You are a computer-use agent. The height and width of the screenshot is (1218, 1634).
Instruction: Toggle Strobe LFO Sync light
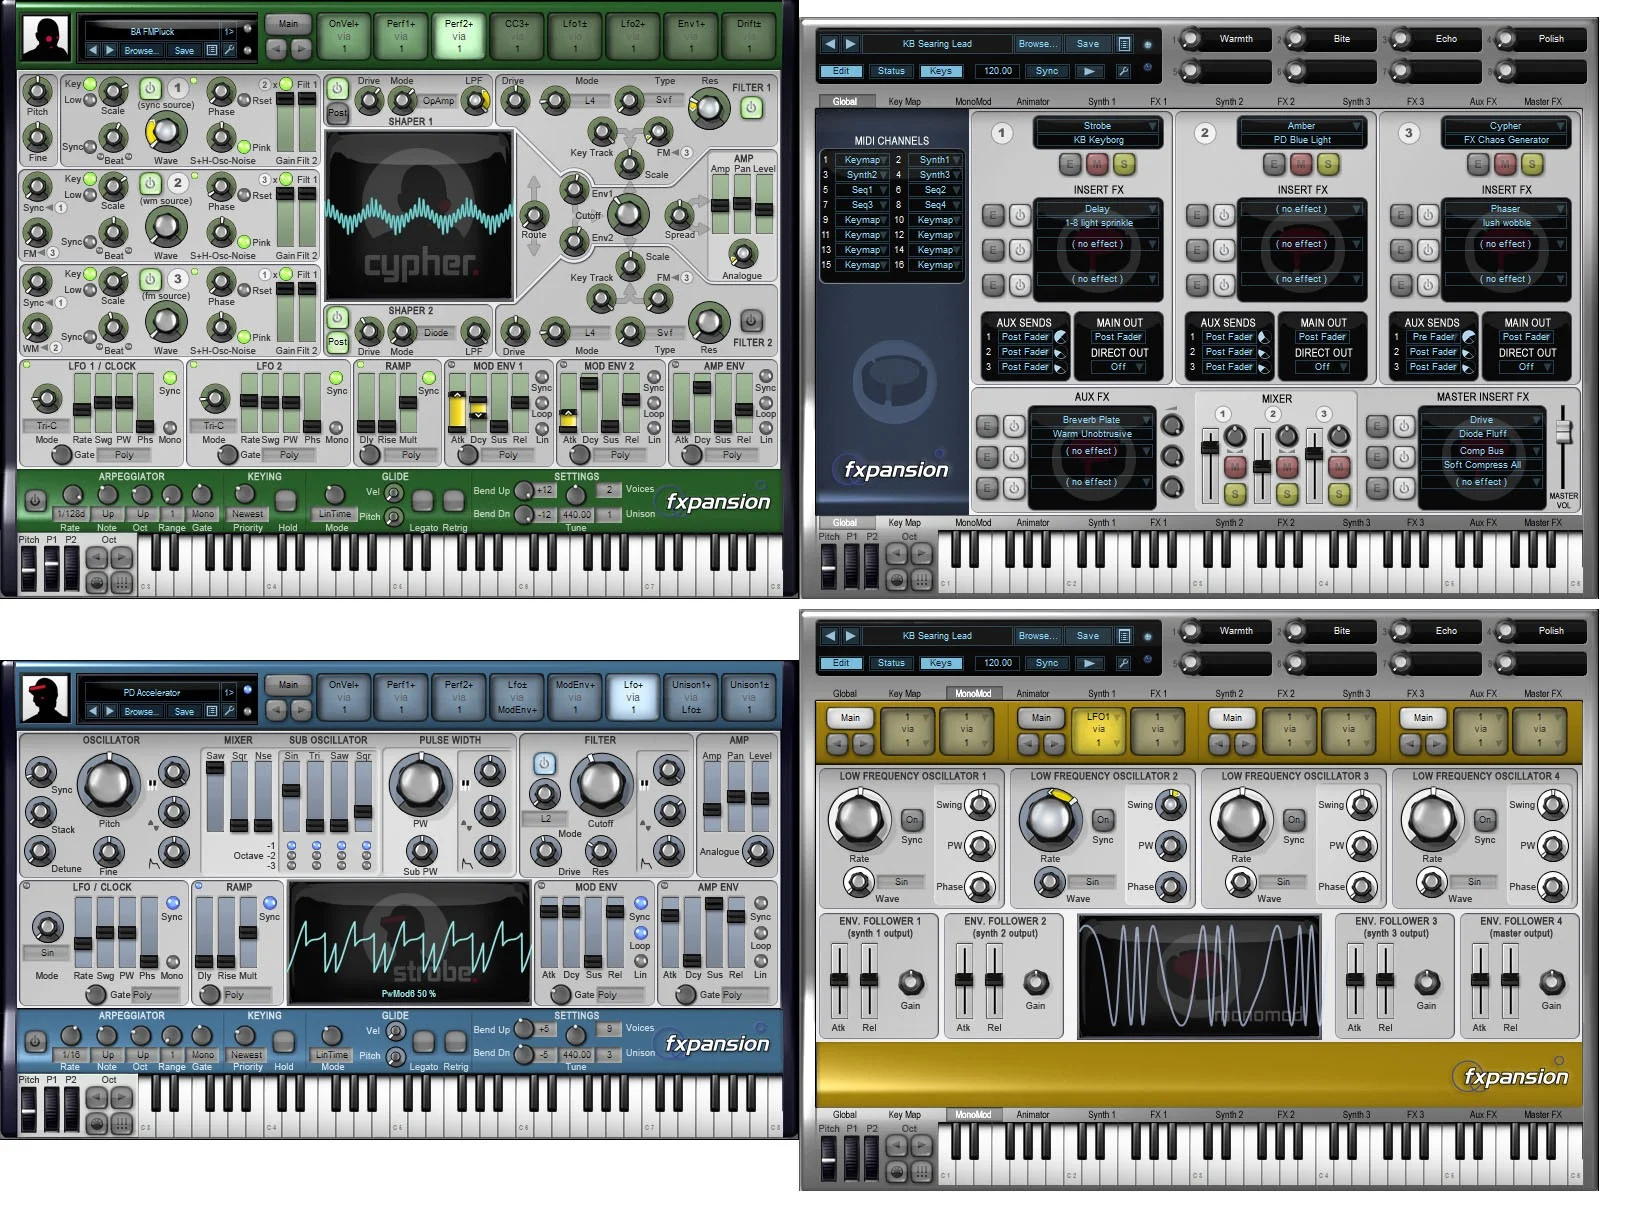(x=172, y=903)
